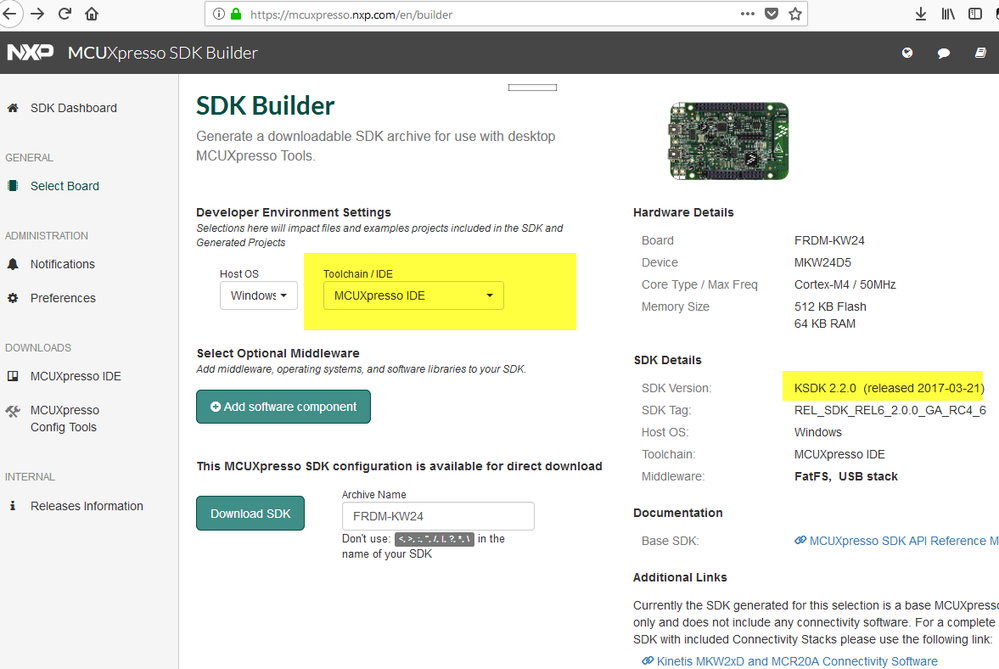The width and height of the screenshot is (999, 669).
Task: Open the Toolchain / IDE dropdown
Action: click(x=413, y=296)
